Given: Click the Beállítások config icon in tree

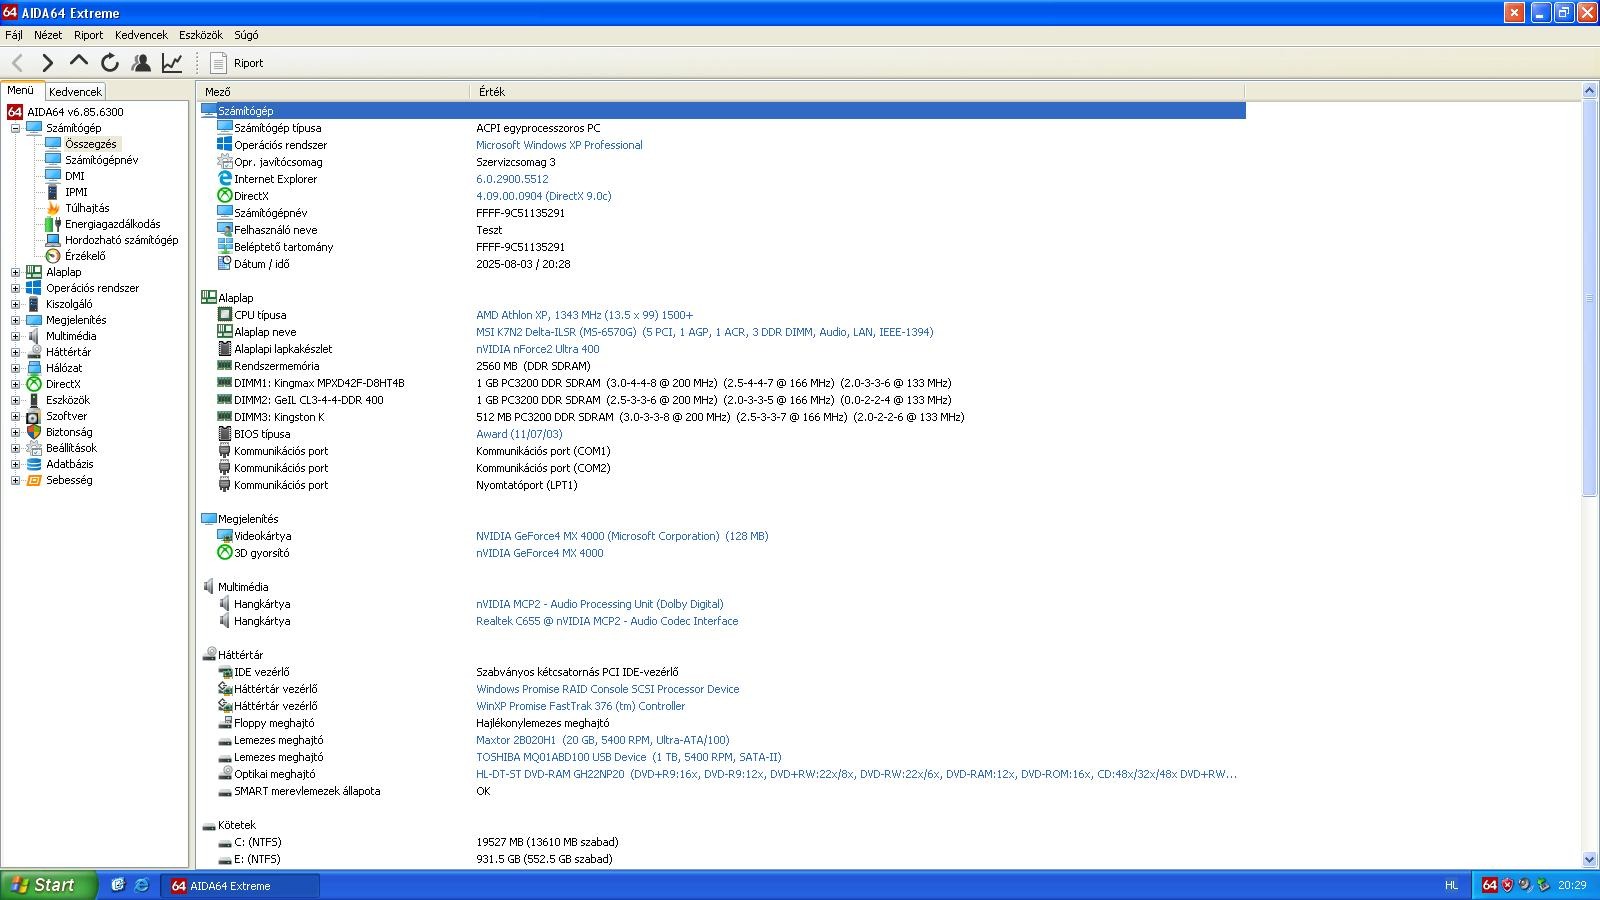Looking at the screenshot, I should [34, 448].
